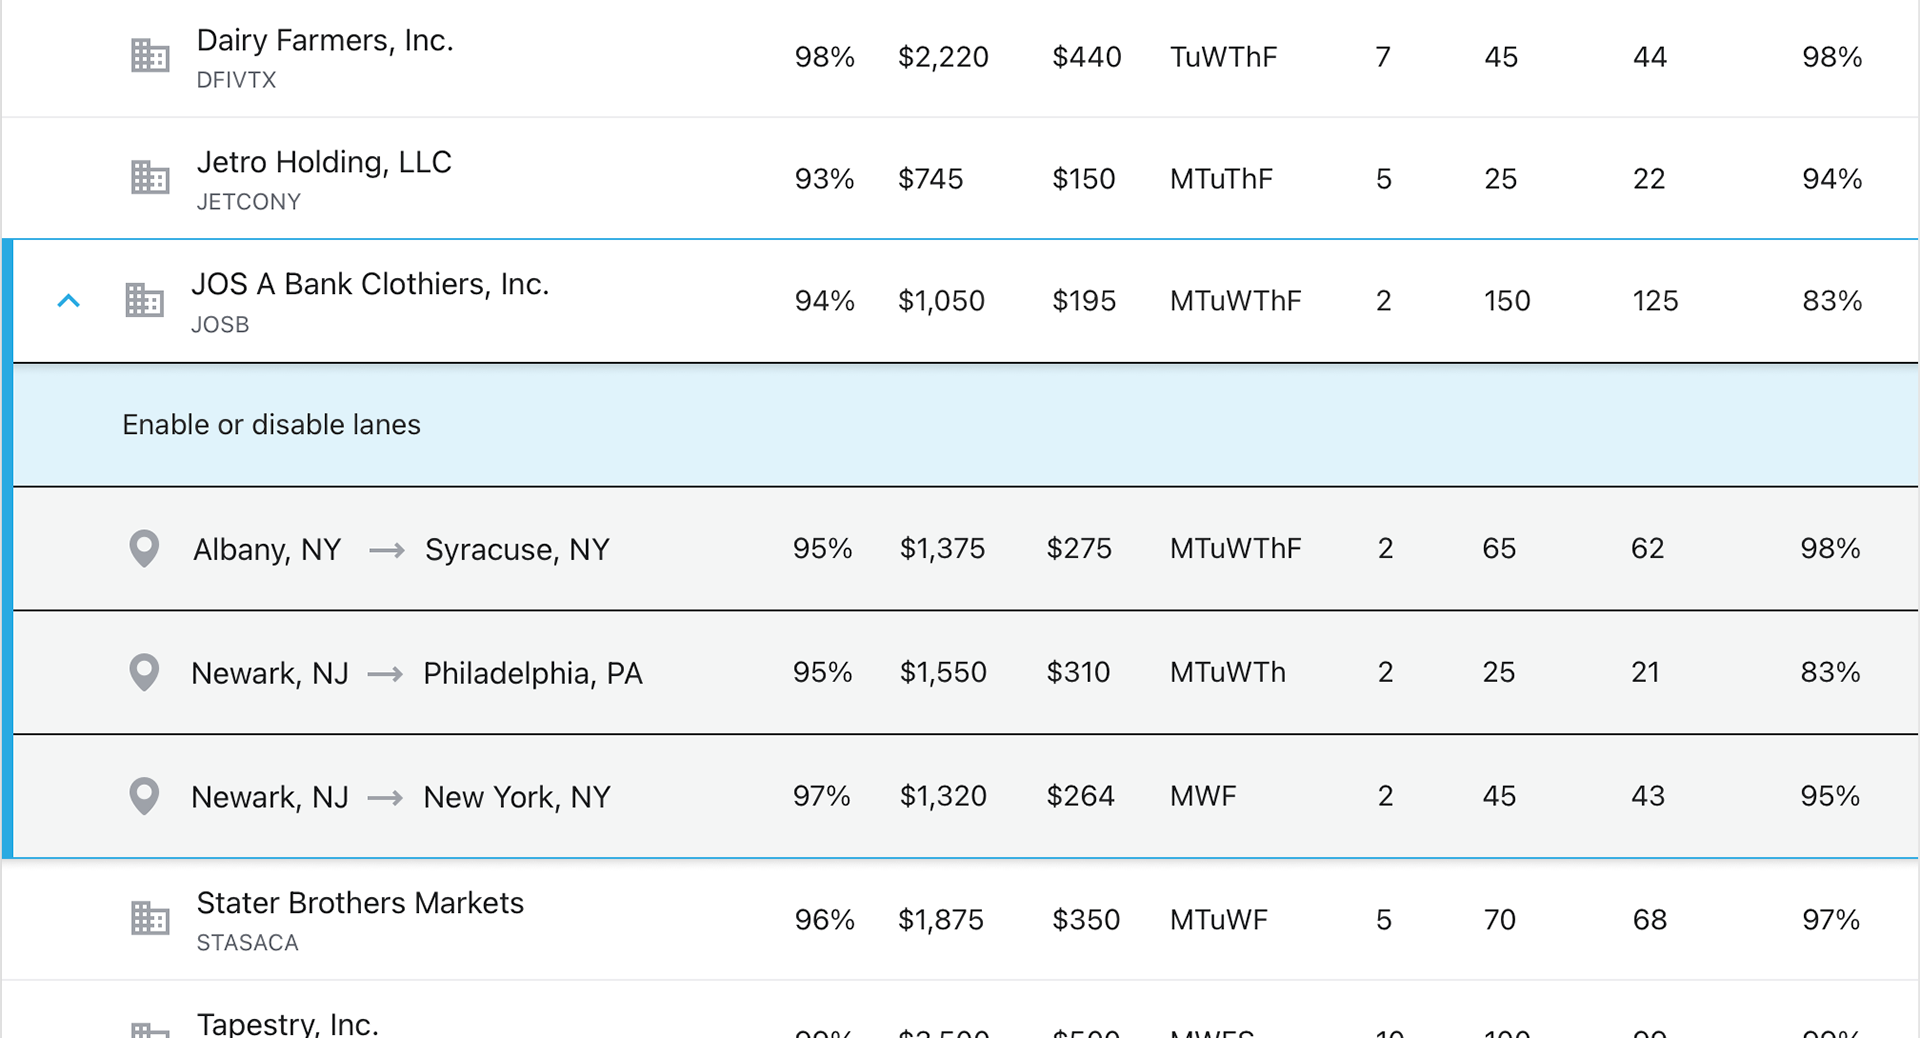Screen dimensions: 1920x1038
Task: Click the Stater Brothers Markets building icon
Action: coord(150,918)
